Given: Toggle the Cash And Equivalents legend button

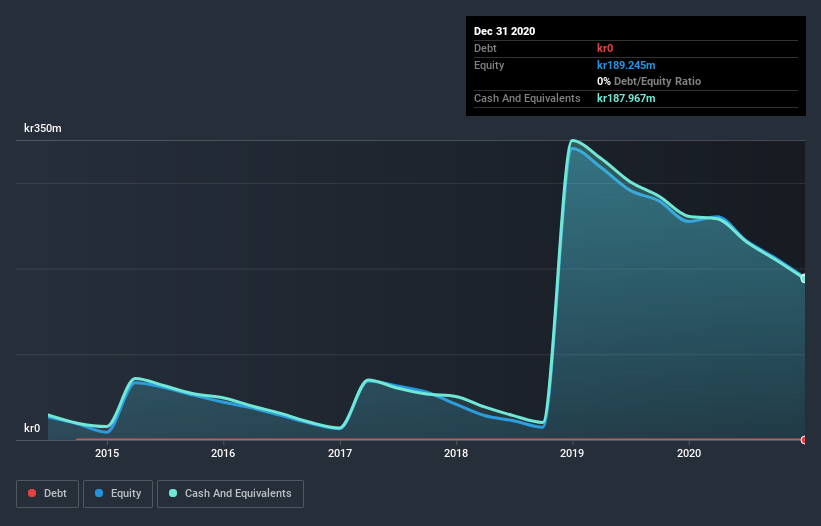Looking at the screenshot, I should coord(230,494).
